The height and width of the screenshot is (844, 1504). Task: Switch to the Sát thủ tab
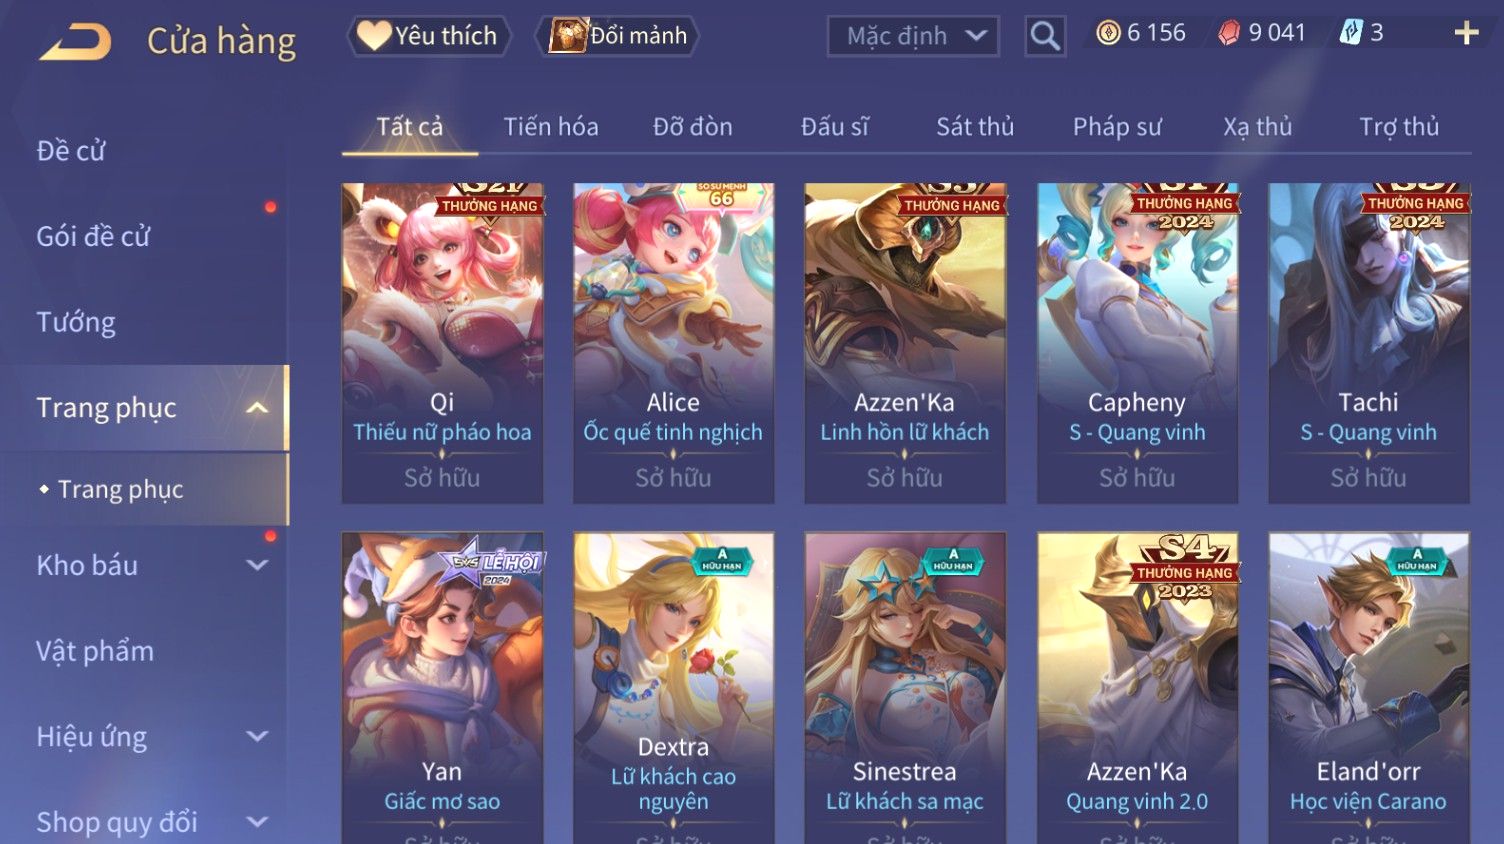pyautogui.click(x=975, y=127)
